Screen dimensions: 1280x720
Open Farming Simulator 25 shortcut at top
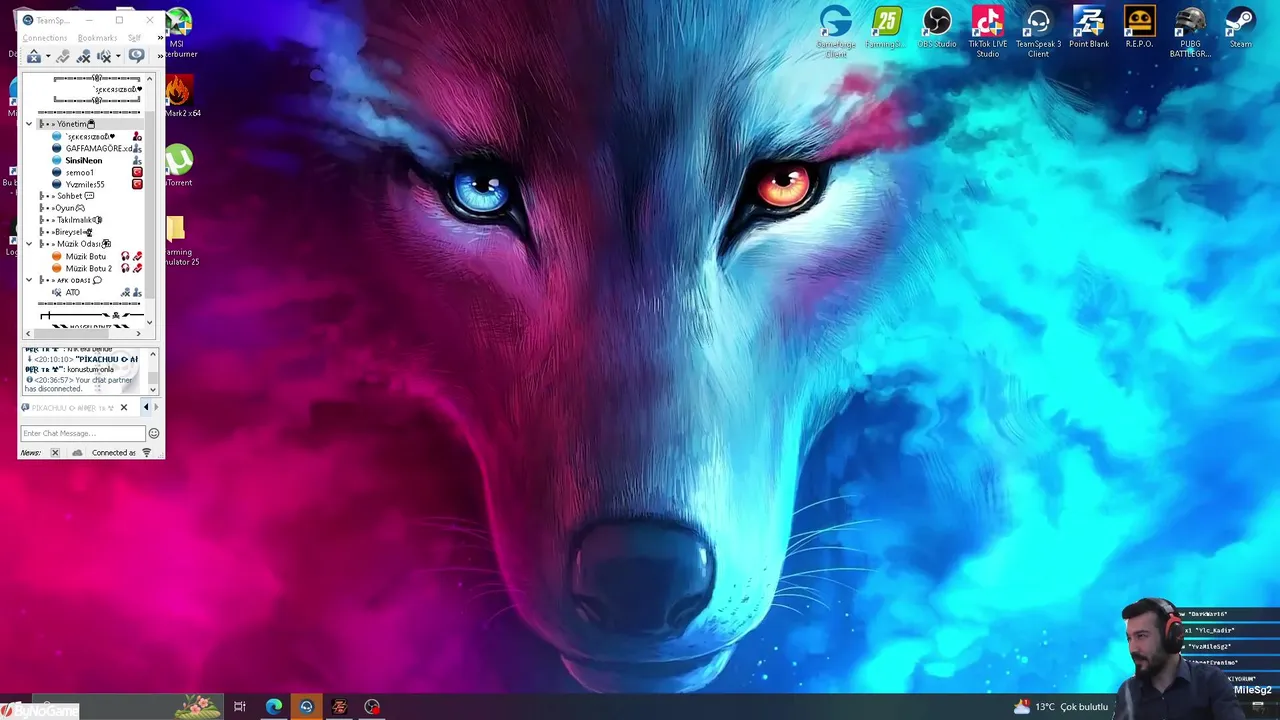click(x=885, y=27)
